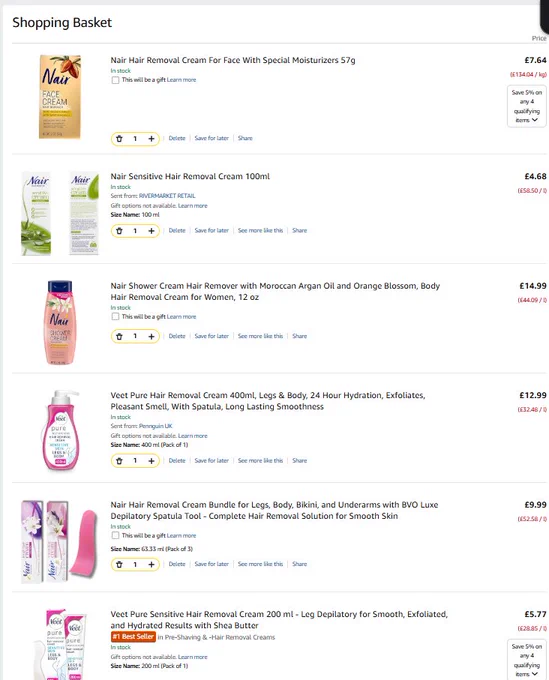Image resolution: width=549 pixels, height=680 pixels.
Task: Open RIVERMARKET RETAIL seller link
Action: tap(167, 196)
